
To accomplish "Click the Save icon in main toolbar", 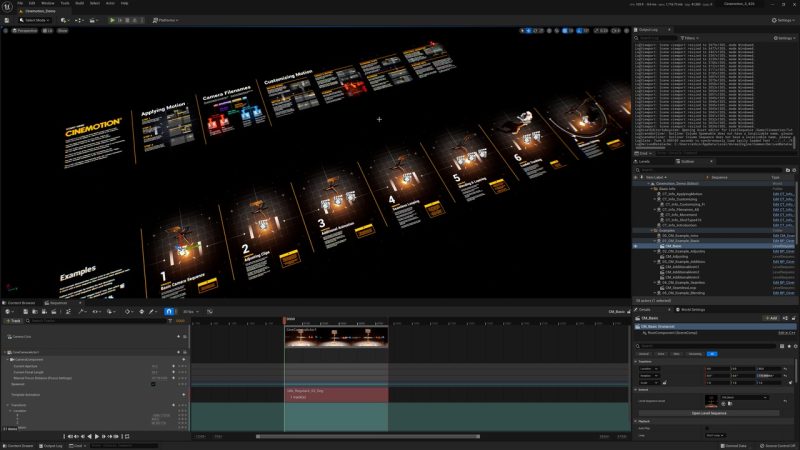I will pyautogui.click(x=7, y=20).
